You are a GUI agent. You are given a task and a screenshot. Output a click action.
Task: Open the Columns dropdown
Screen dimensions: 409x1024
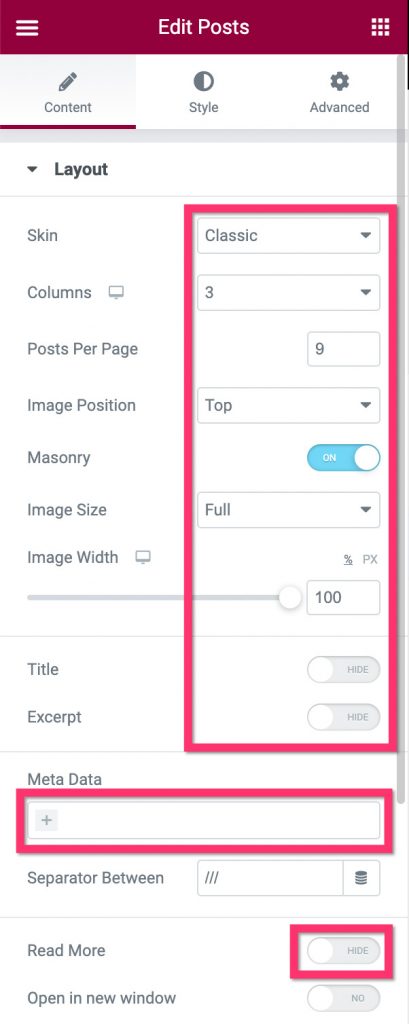coord(288,293)
